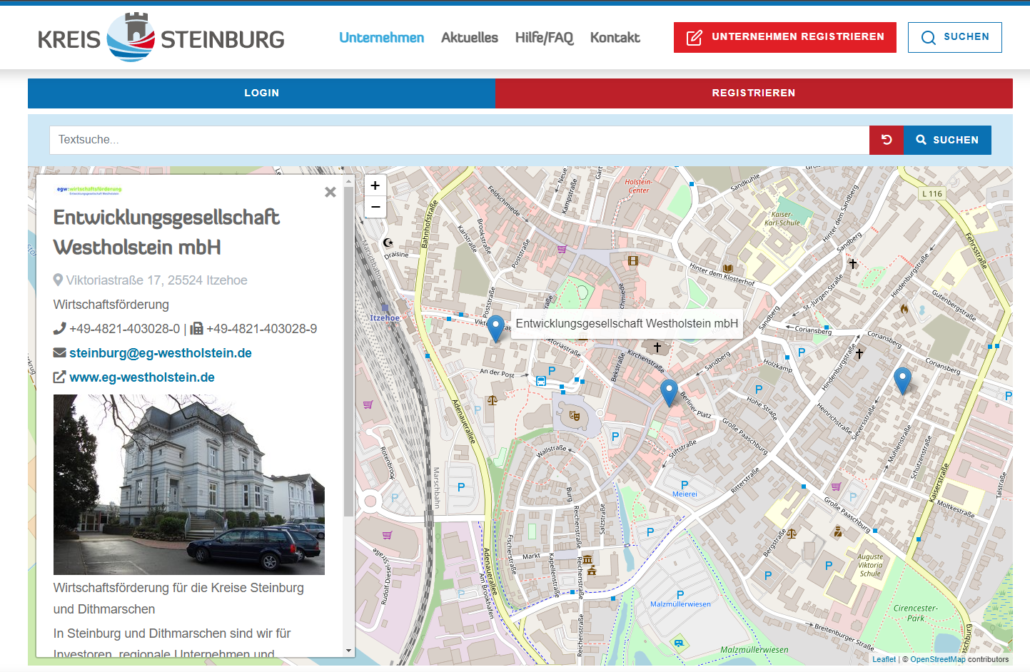1030x672 pixels.
Task: Focus the Textsuche input field
Action: click(459, 140)
